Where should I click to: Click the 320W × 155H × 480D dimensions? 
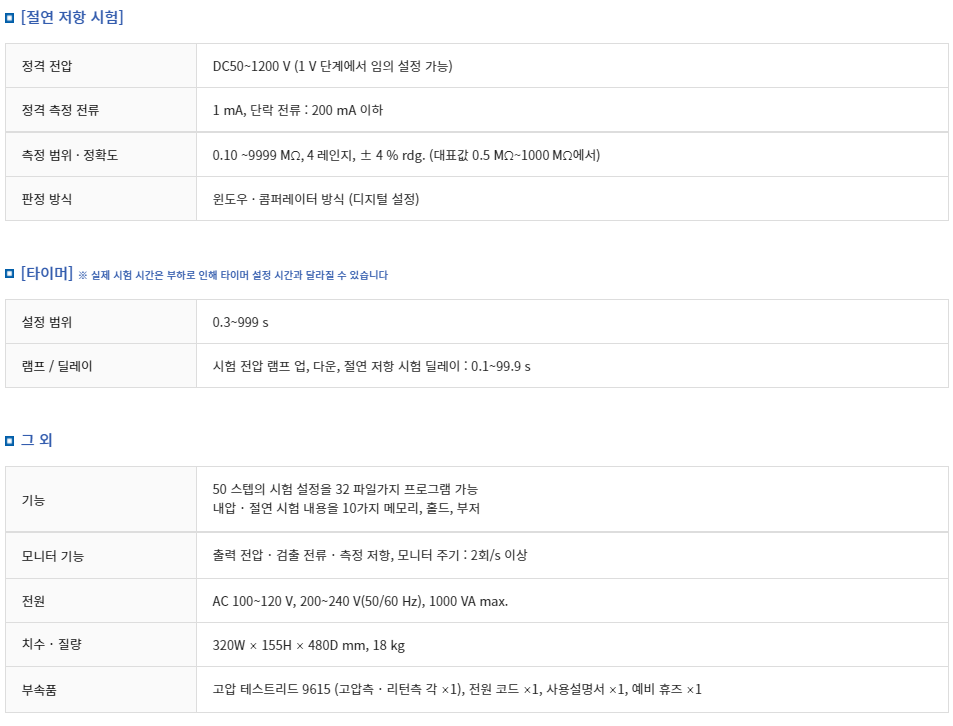pyautogui.click(x=309, y=645)
